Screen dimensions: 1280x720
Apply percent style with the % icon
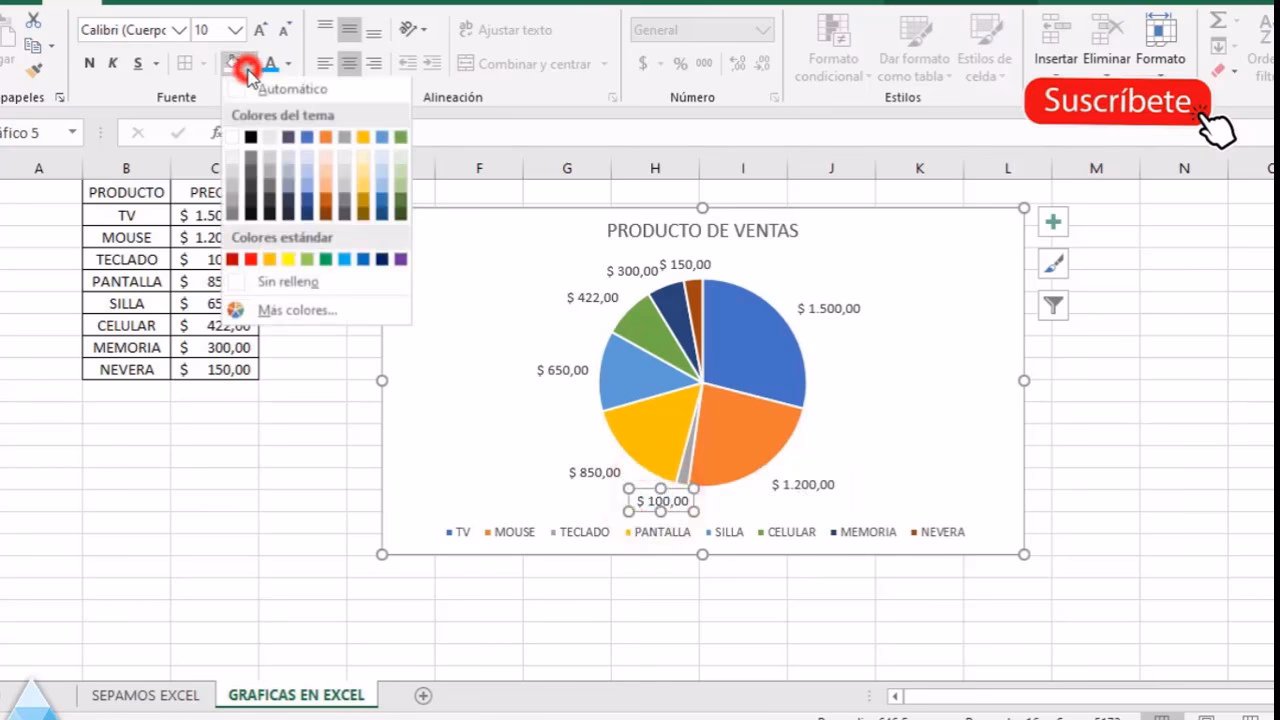[x=679, y=62]
